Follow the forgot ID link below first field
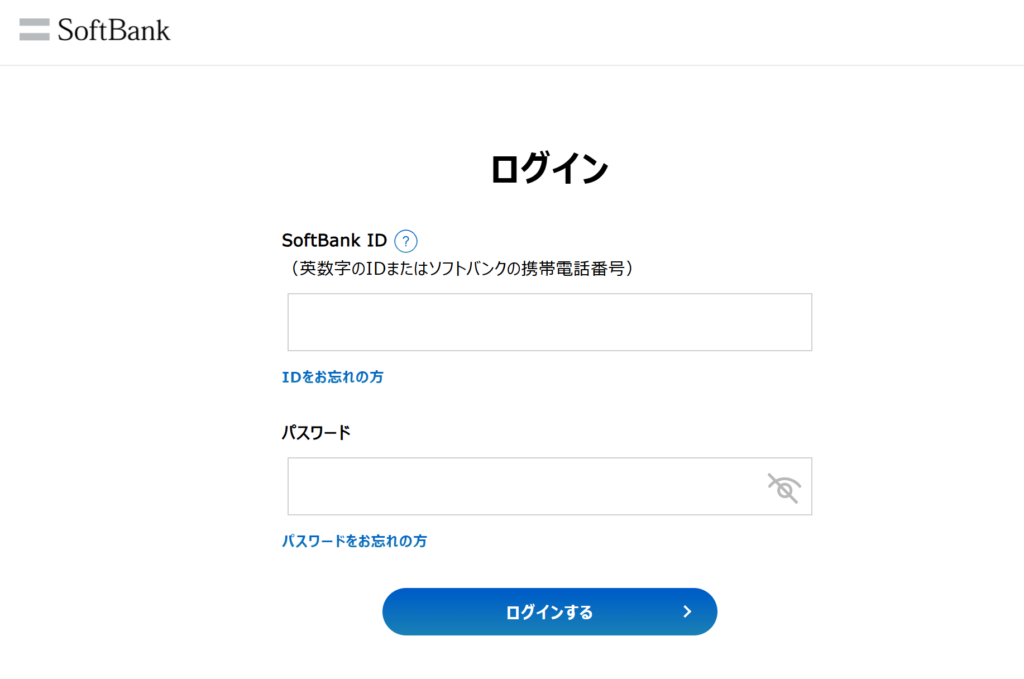The height and width of the screenshot is (679, 1024). pos(332,377)
